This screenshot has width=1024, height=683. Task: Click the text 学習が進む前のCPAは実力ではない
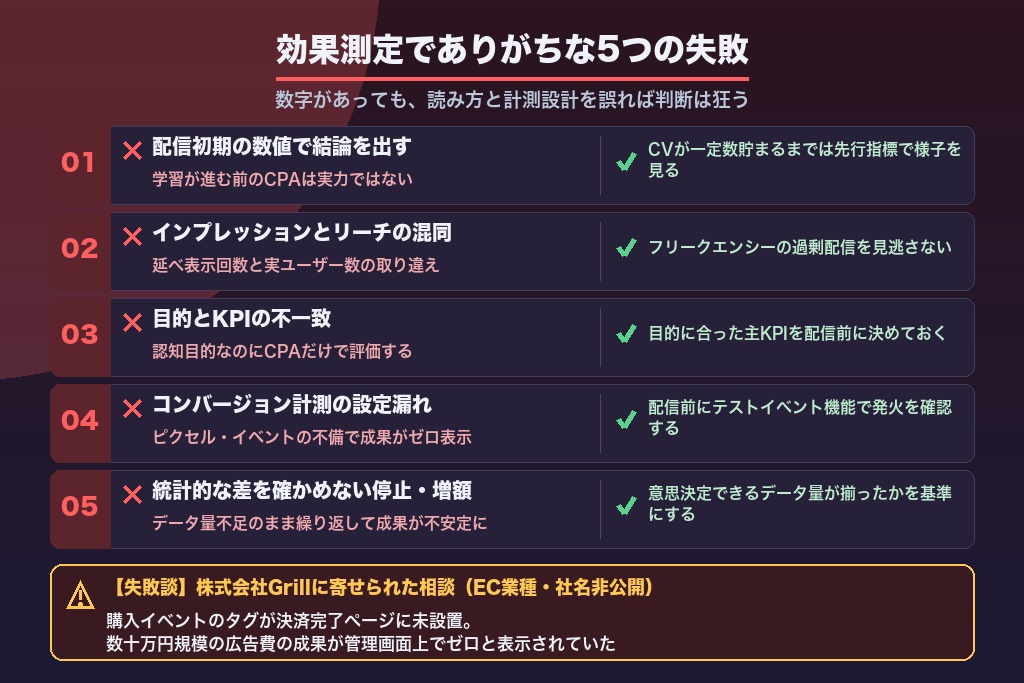point(282,180)
